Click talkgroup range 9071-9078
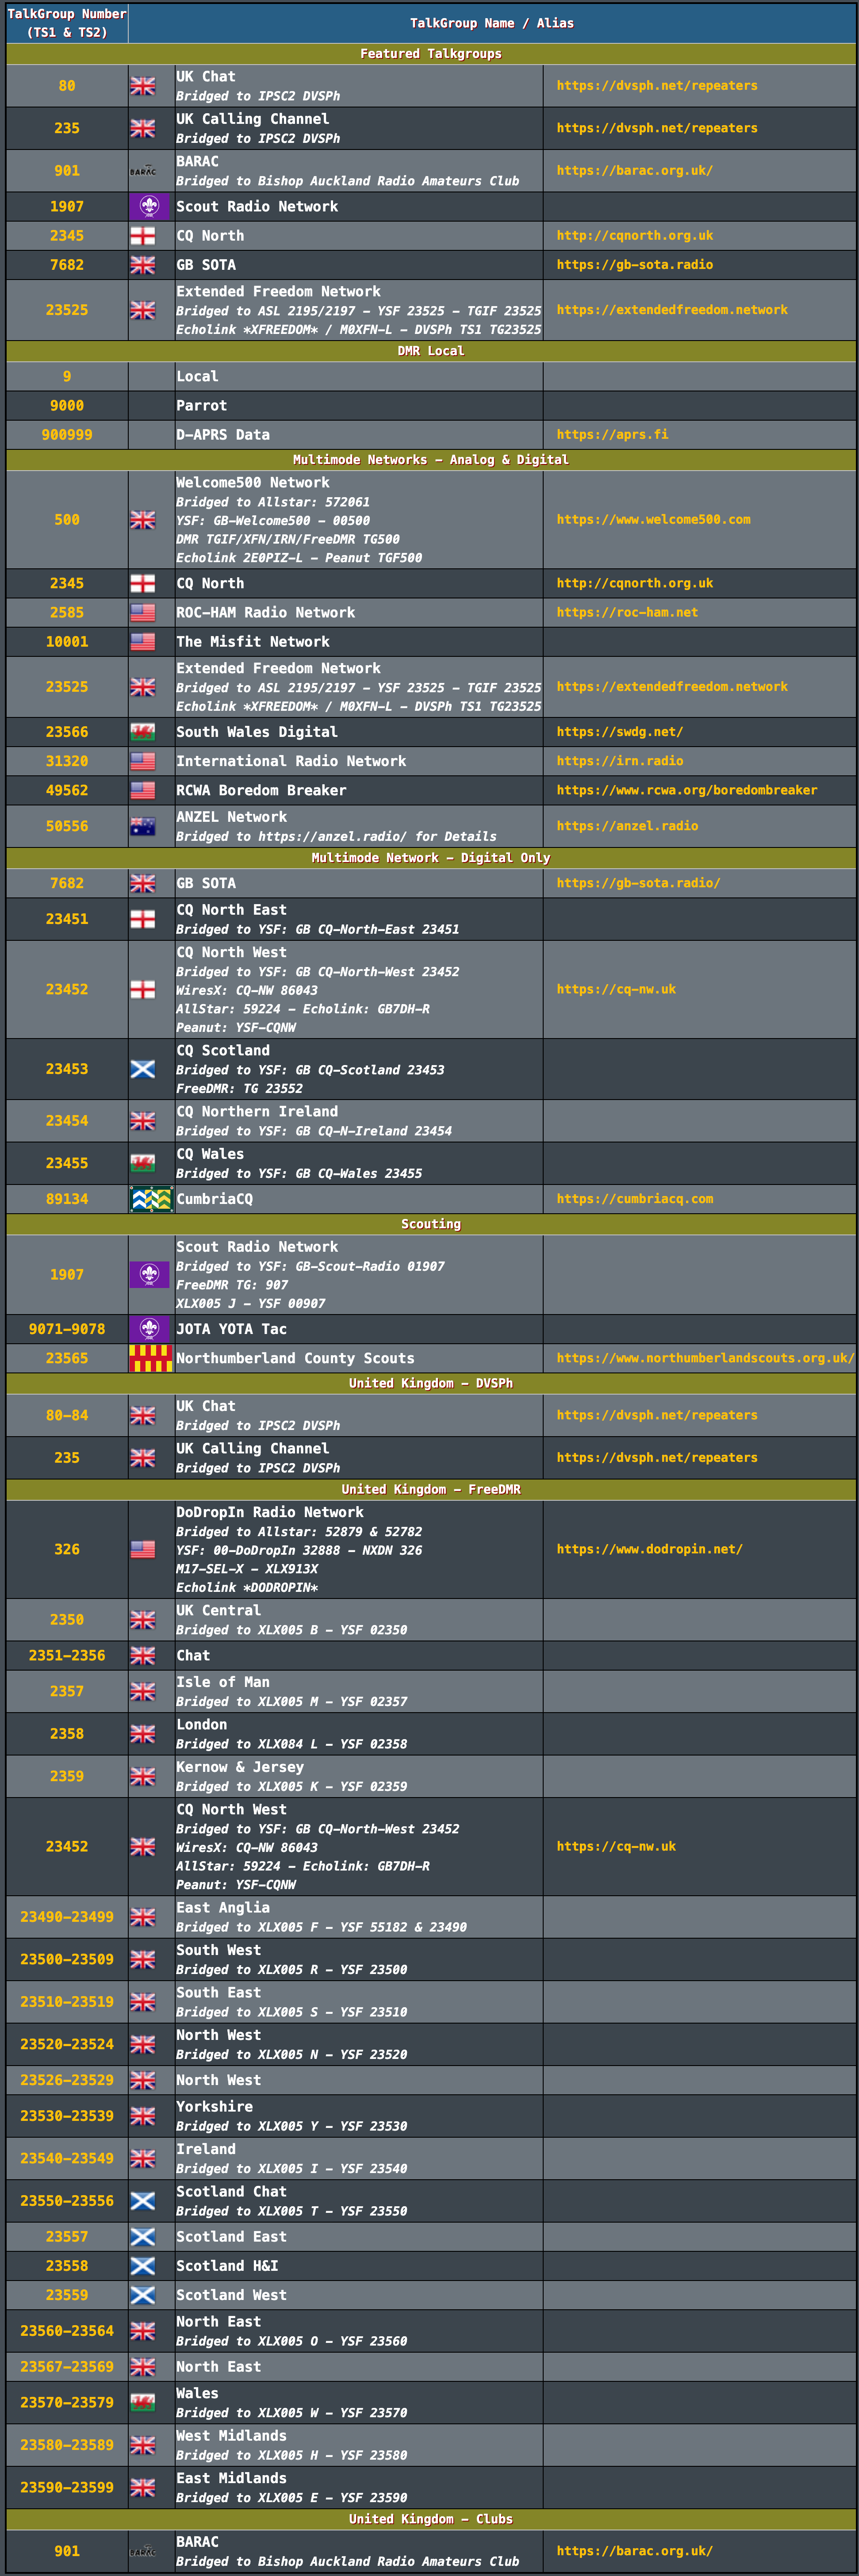Image resolution: width=859 pixels, height=2576 pixels. [x=67, y=1329]
